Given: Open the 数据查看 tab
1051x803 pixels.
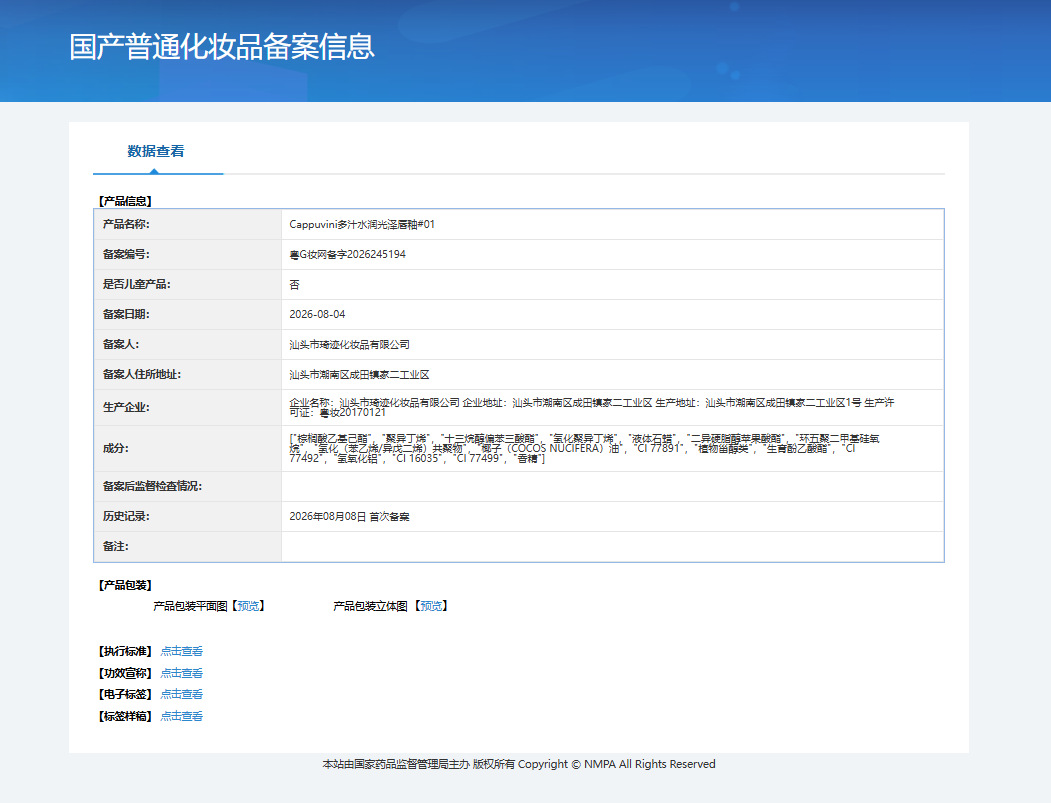Looking at the screenshot, I should 156,151.
